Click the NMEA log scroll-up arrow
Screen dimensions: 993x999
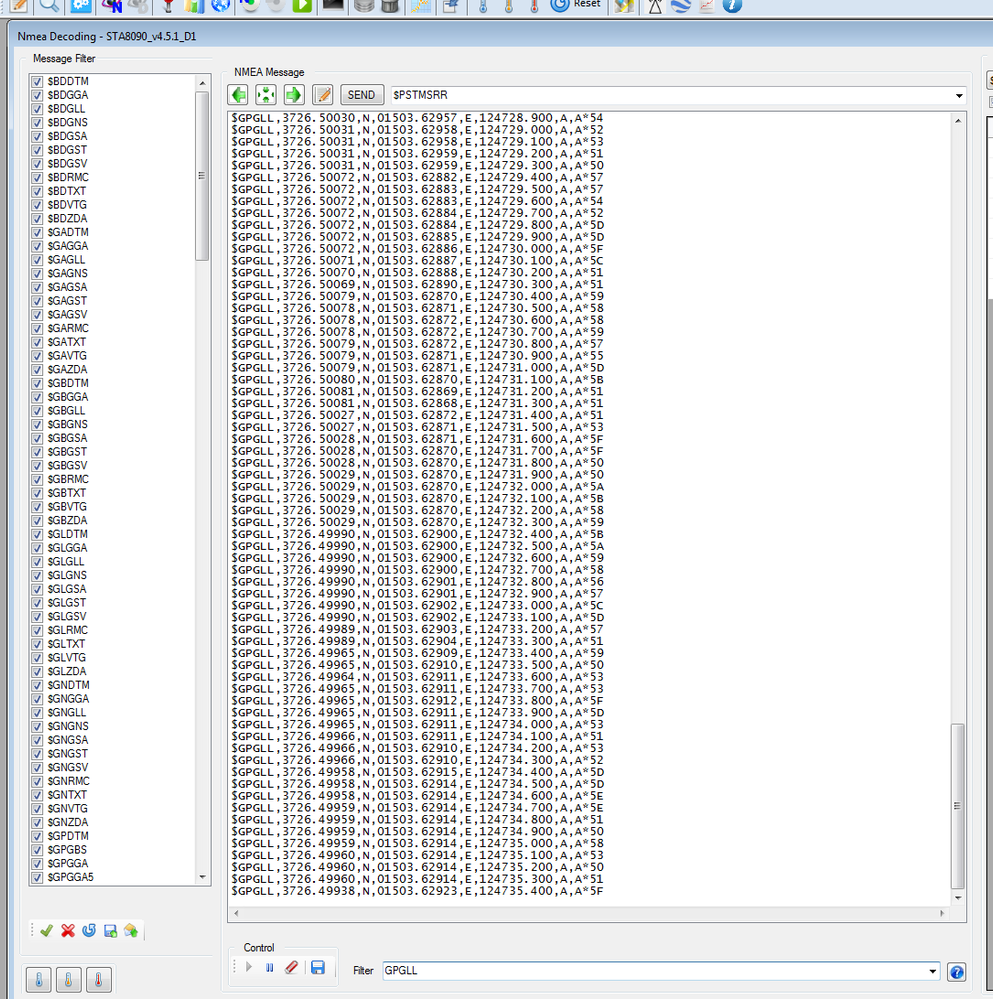(957, 120)
